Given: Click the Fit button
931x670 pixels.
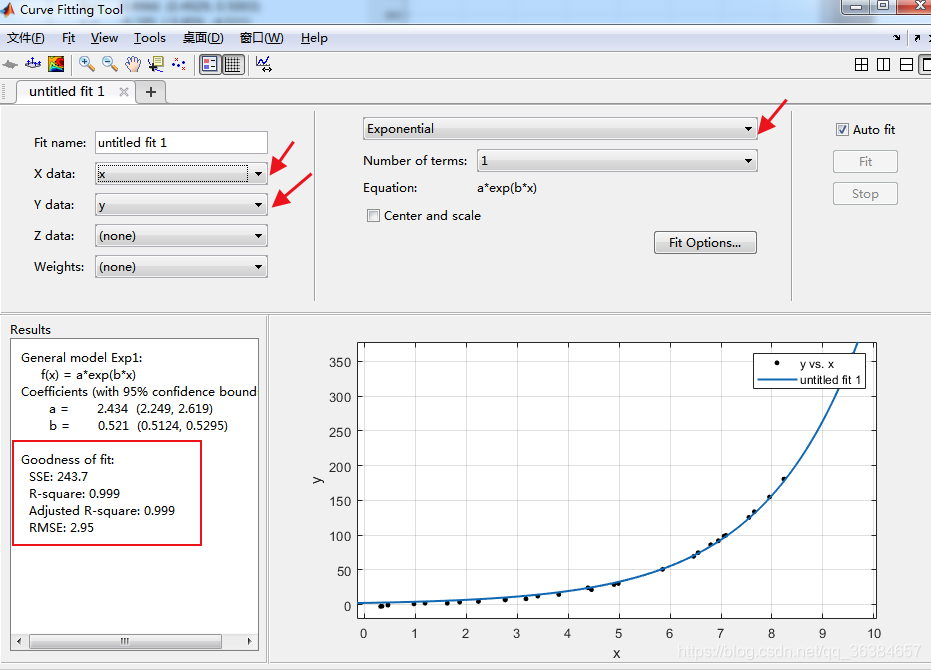Looking at the screenshot, I should pos(865,162).
